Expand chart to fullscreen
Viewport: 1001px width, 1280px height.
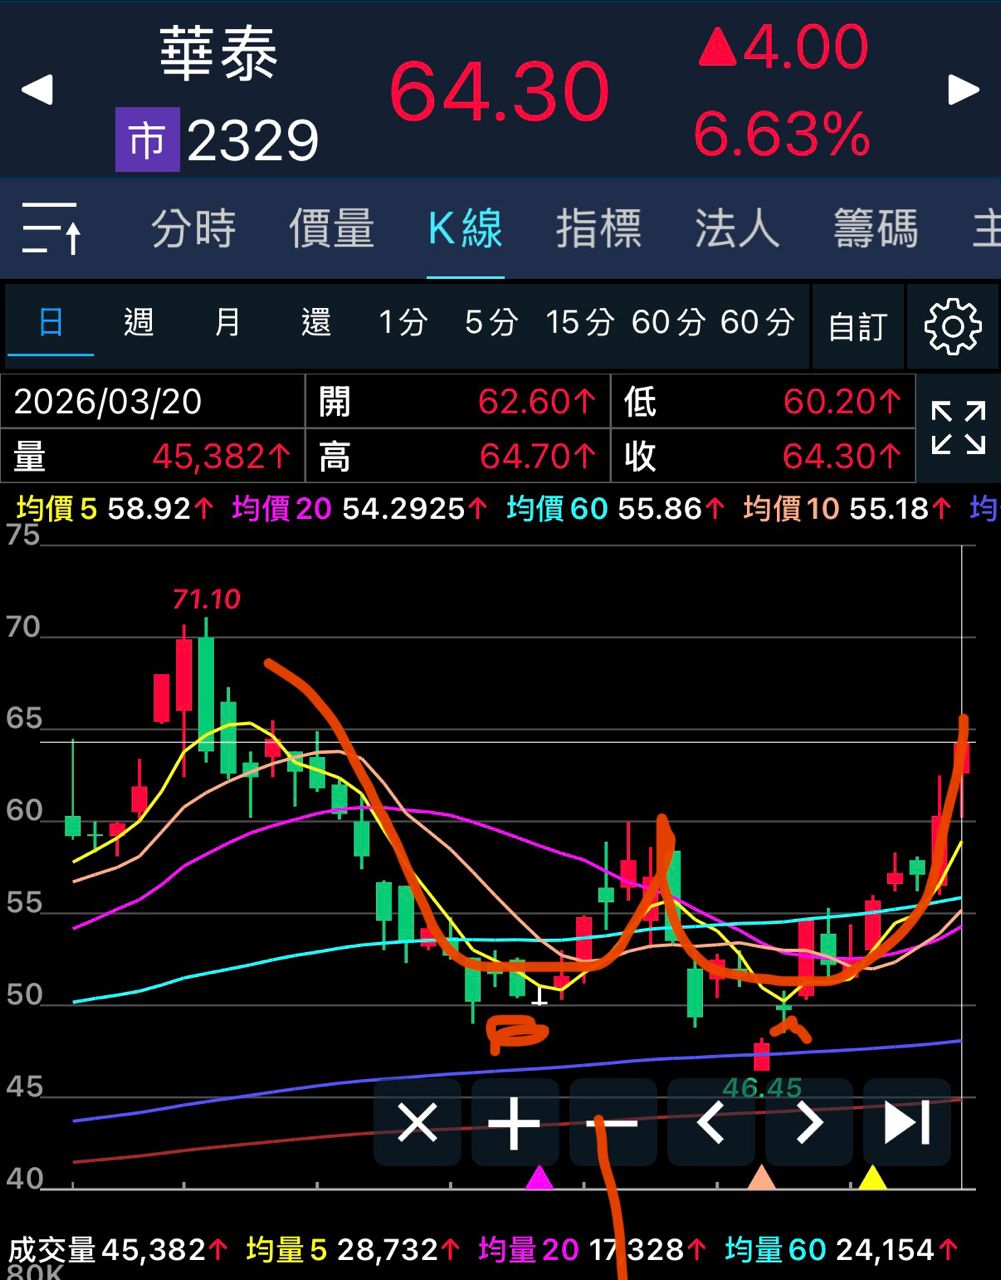pos(958,428)
